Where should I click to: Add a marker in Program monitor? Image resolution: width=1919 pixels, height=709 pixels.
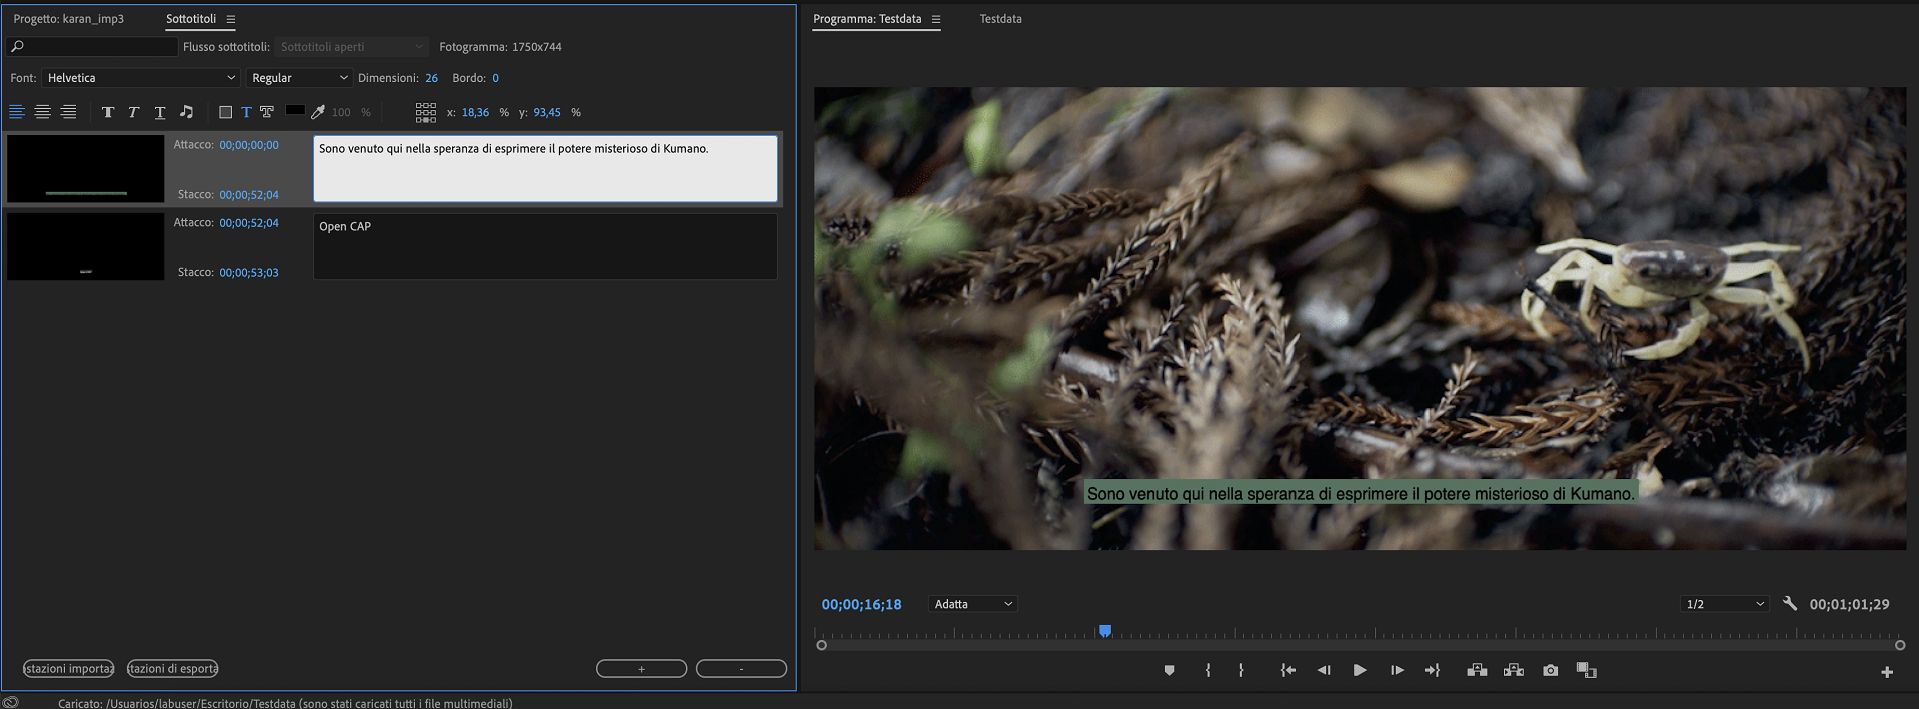[1169, 670]
